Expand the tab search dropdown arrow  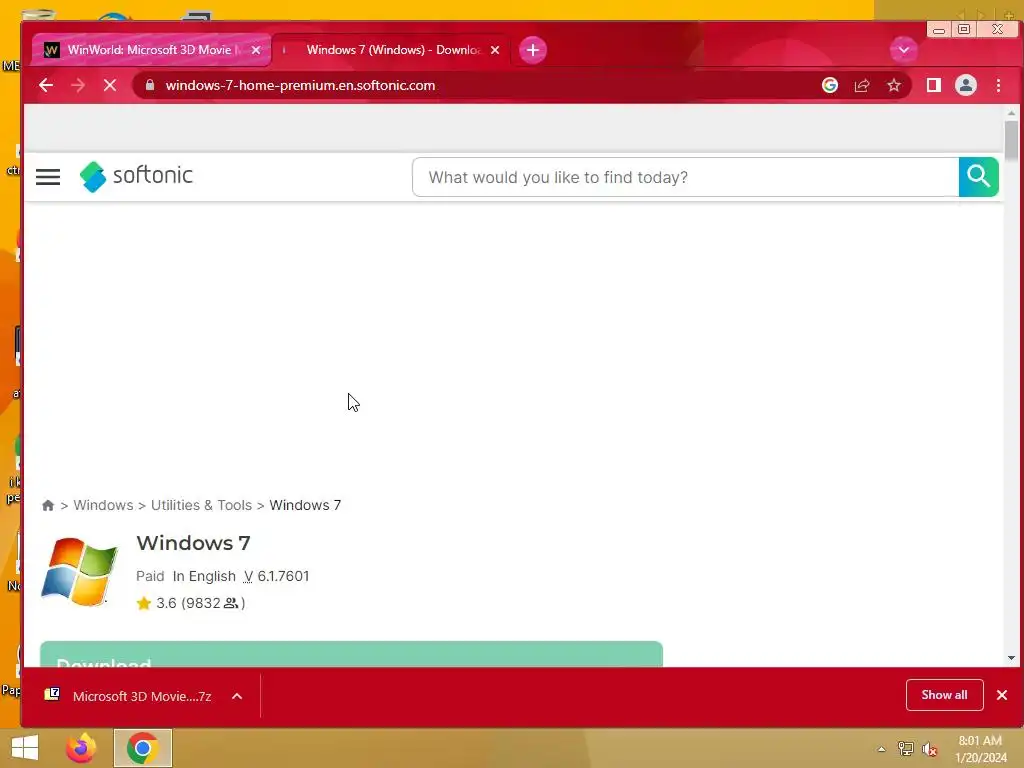point(904,50)
